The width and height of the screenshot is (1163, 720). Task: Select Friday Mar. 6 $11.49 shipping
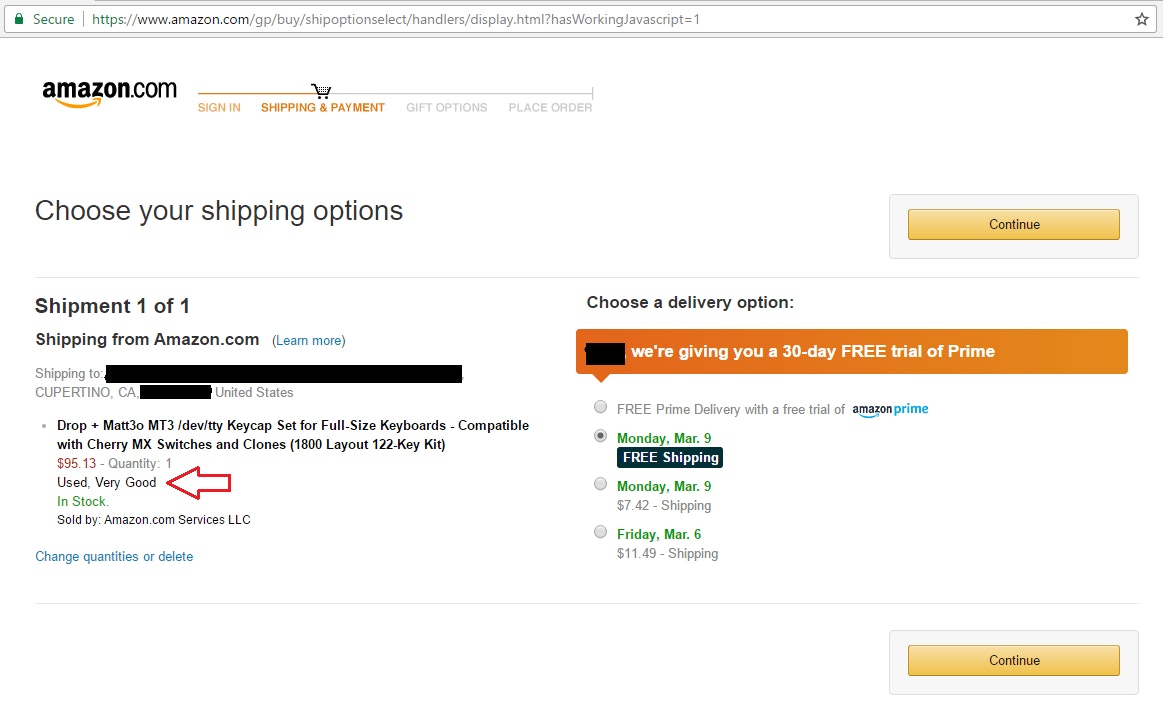coord(600,532)
